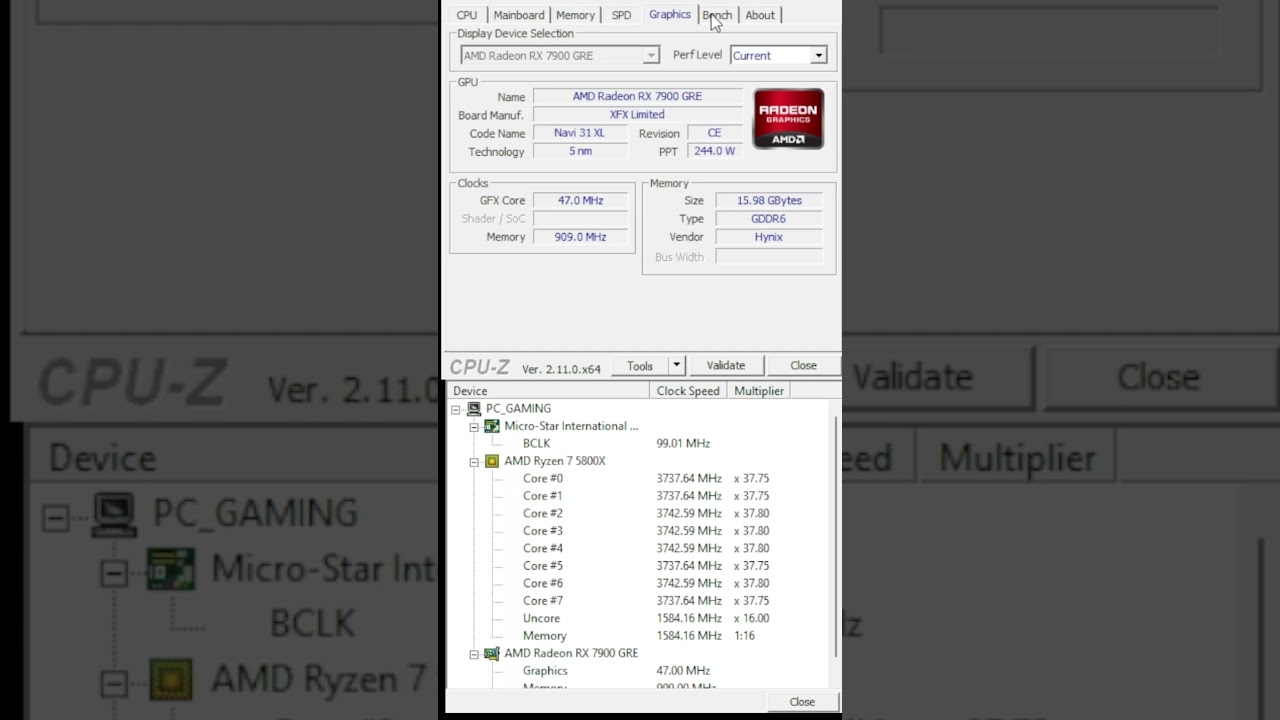Click the PC_GAMING label
Viewport: 1280px width, 720px height.
[x=518, y=409]
